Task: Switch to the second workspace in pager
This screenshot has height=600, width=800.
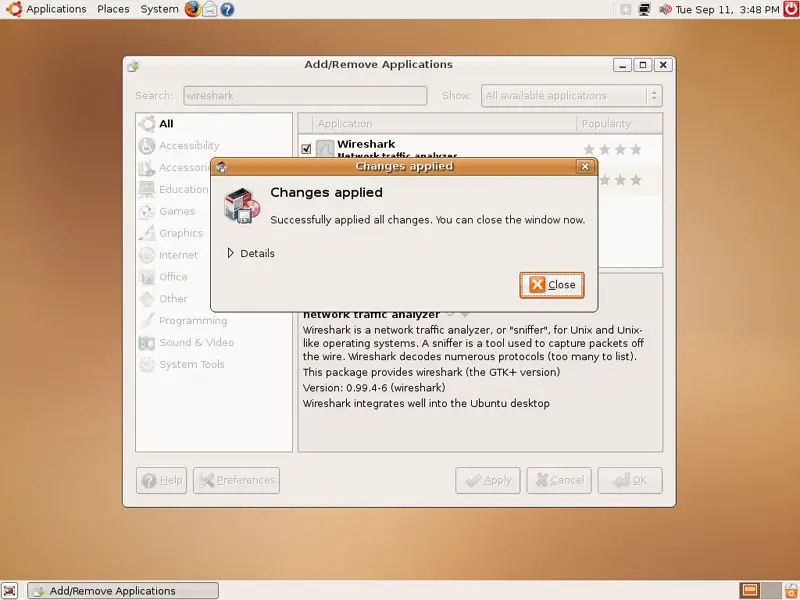Action: (x=771, y=590)
